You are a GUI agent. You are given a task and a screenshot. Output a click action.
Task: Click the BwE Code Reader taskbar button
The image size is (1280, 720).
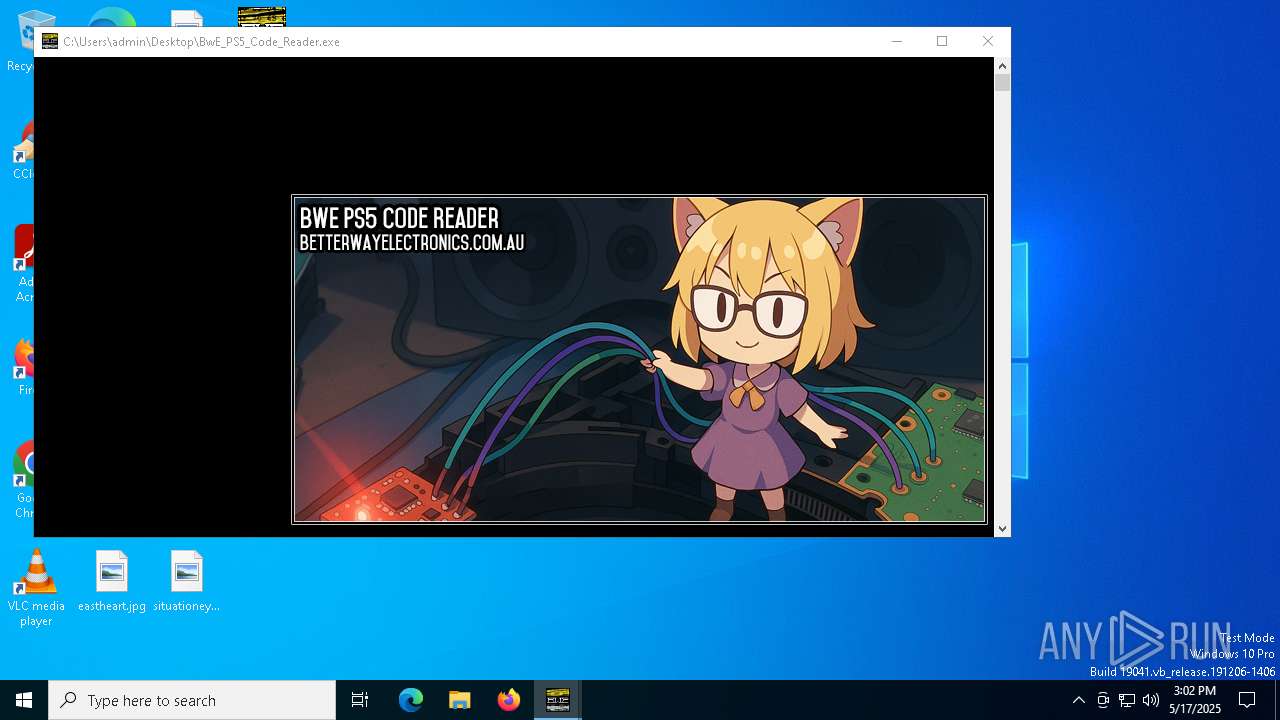tap(558, 700)
